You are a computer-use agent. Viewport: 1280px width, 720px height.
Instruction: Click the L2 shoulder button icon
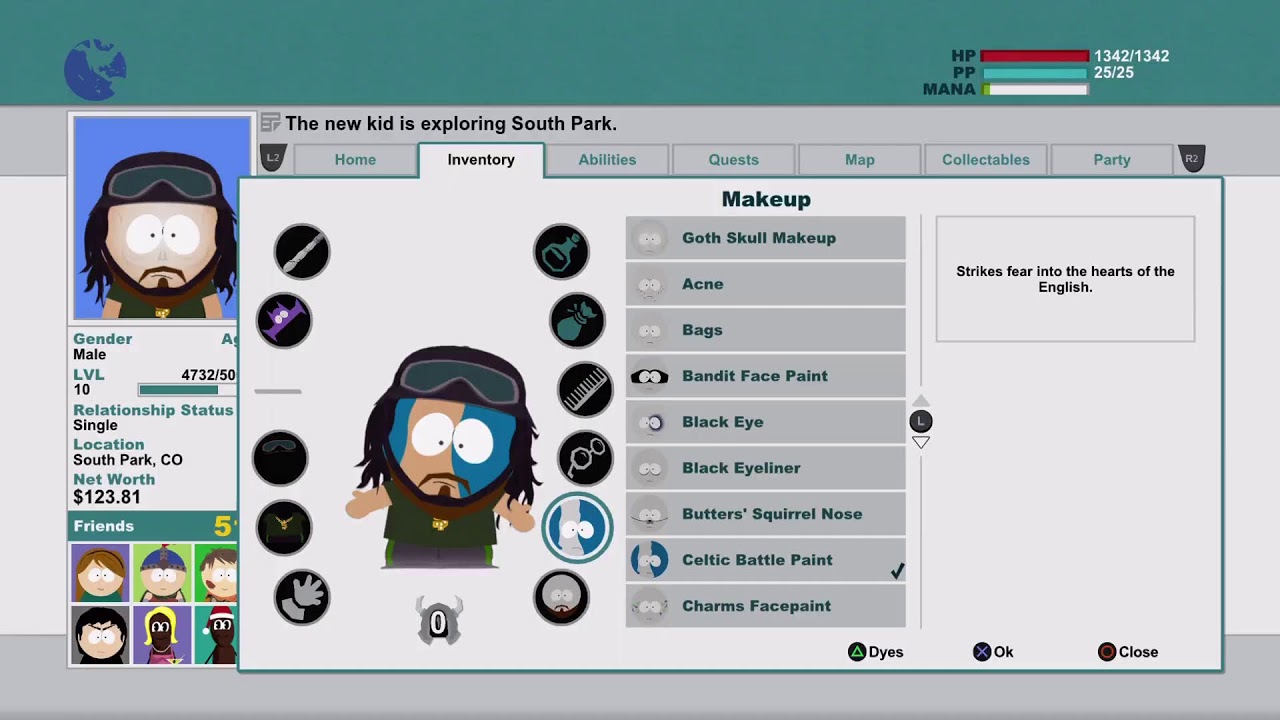pos(273,158)
